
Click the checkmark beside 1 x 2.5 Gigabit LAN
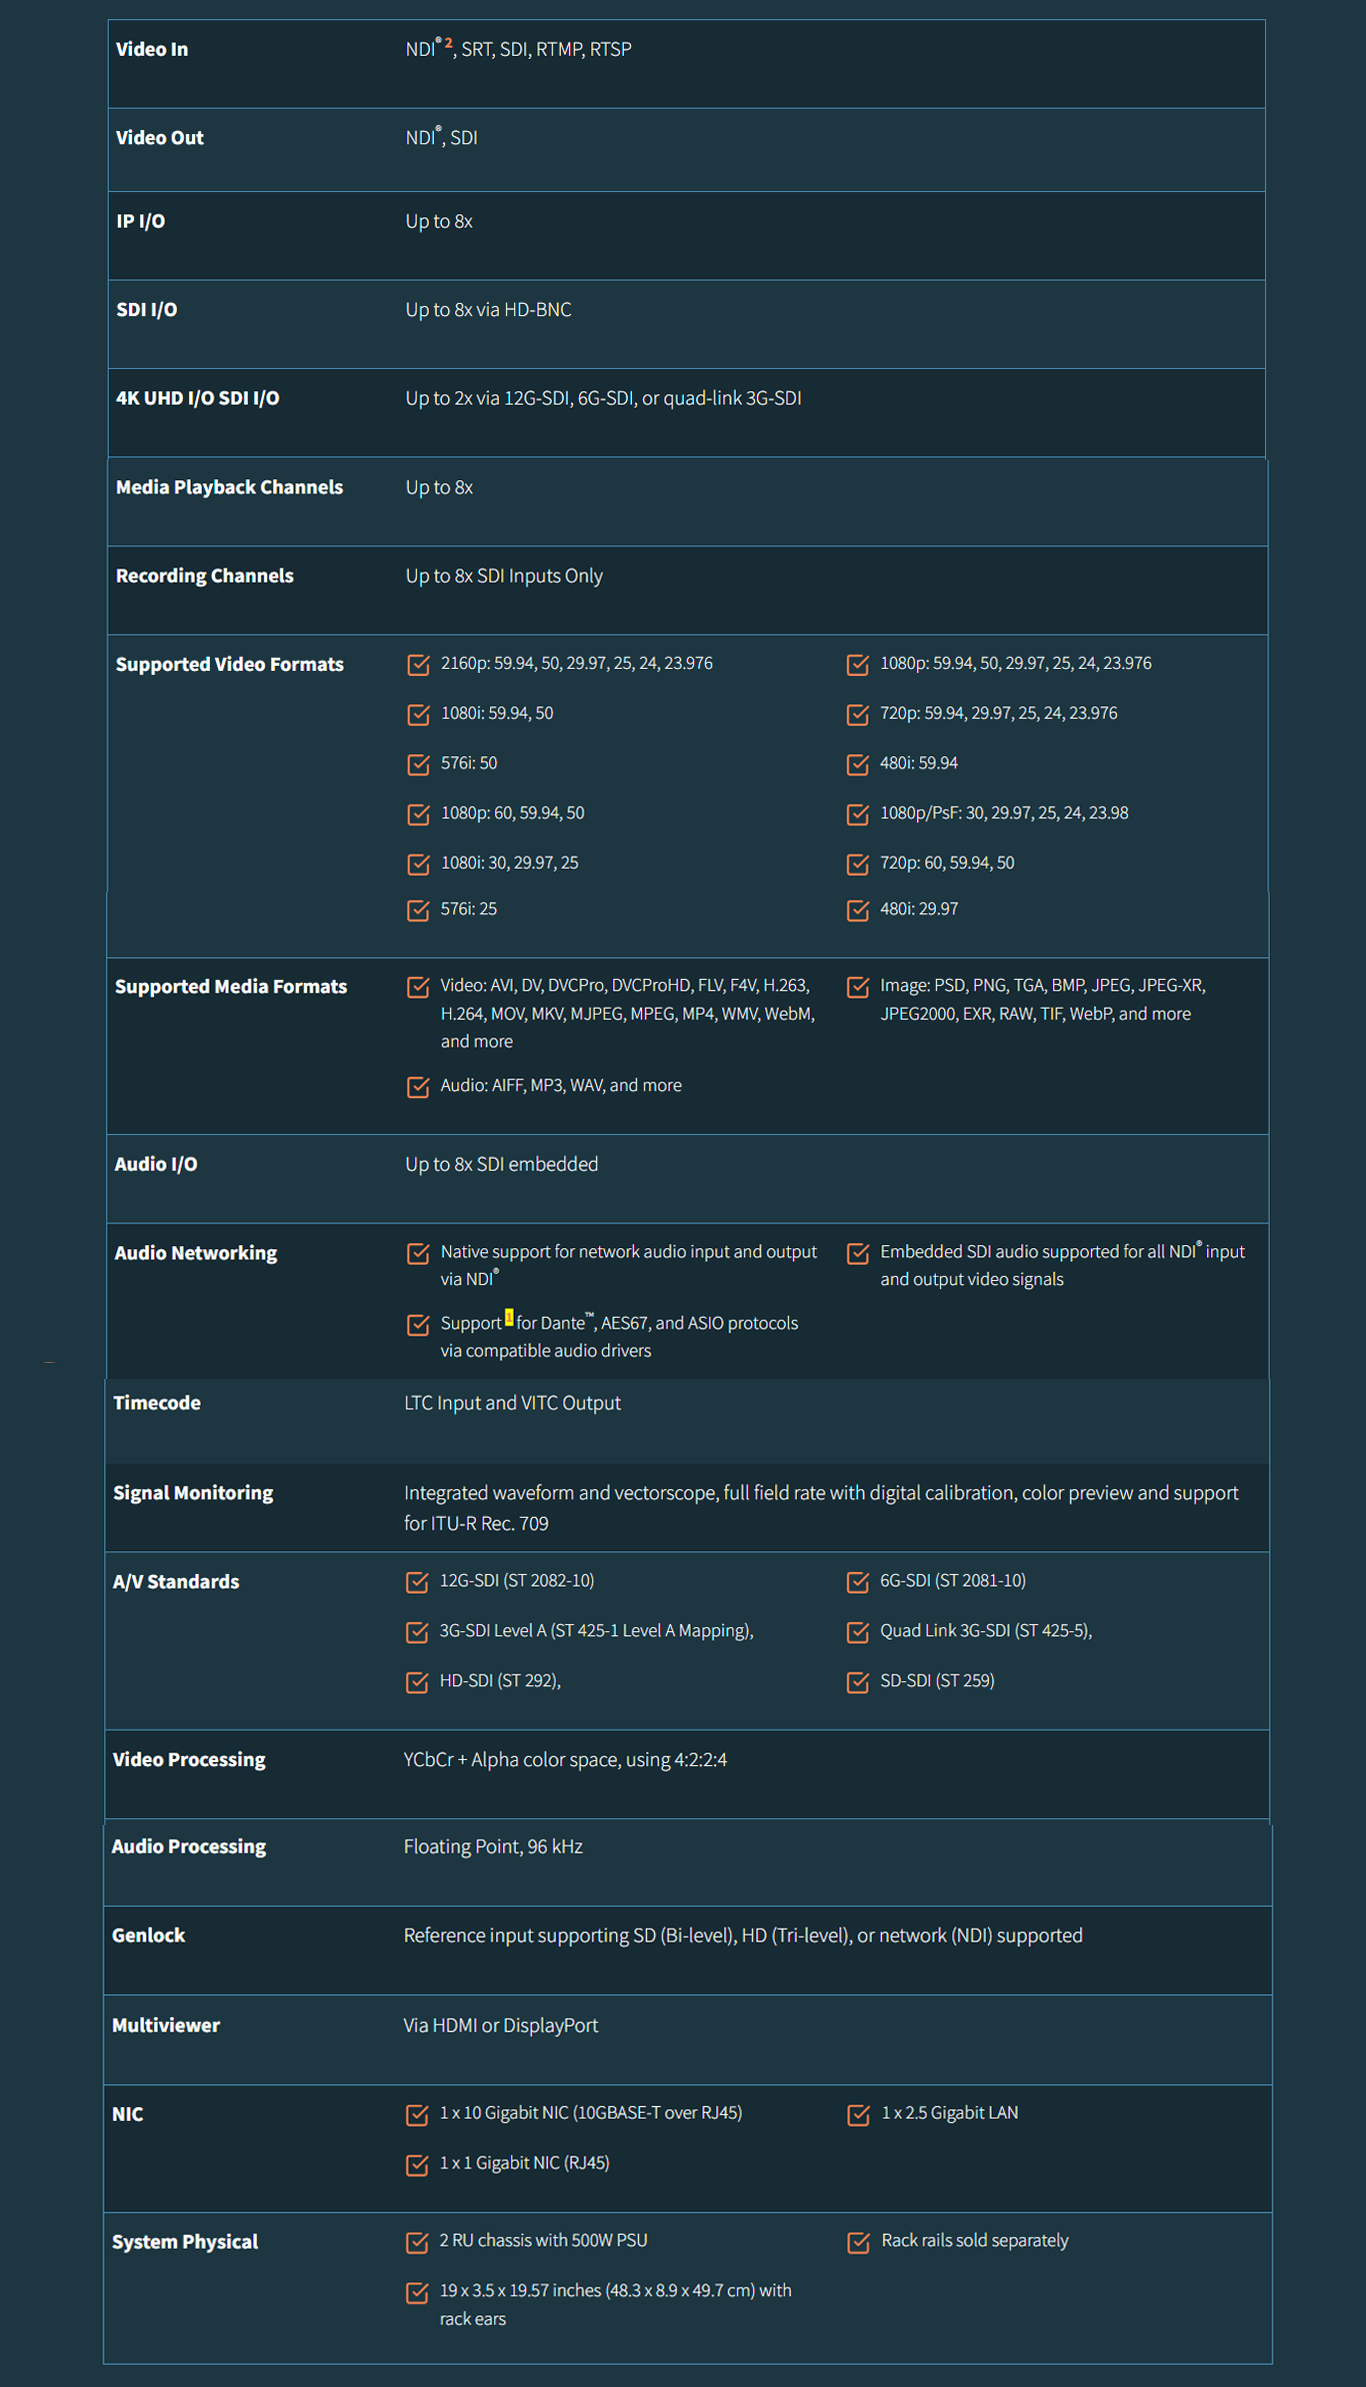tap(858, 2114)
